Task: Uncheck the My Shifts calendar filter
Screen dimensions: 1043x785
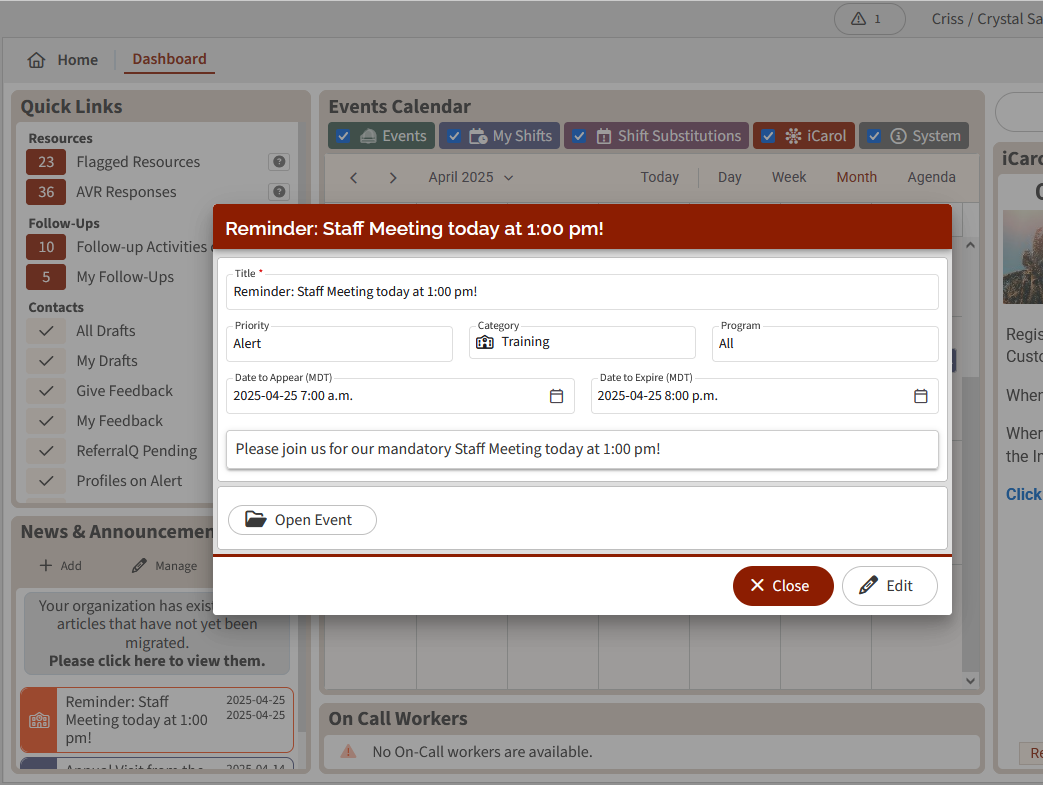Action: [454, 136]
